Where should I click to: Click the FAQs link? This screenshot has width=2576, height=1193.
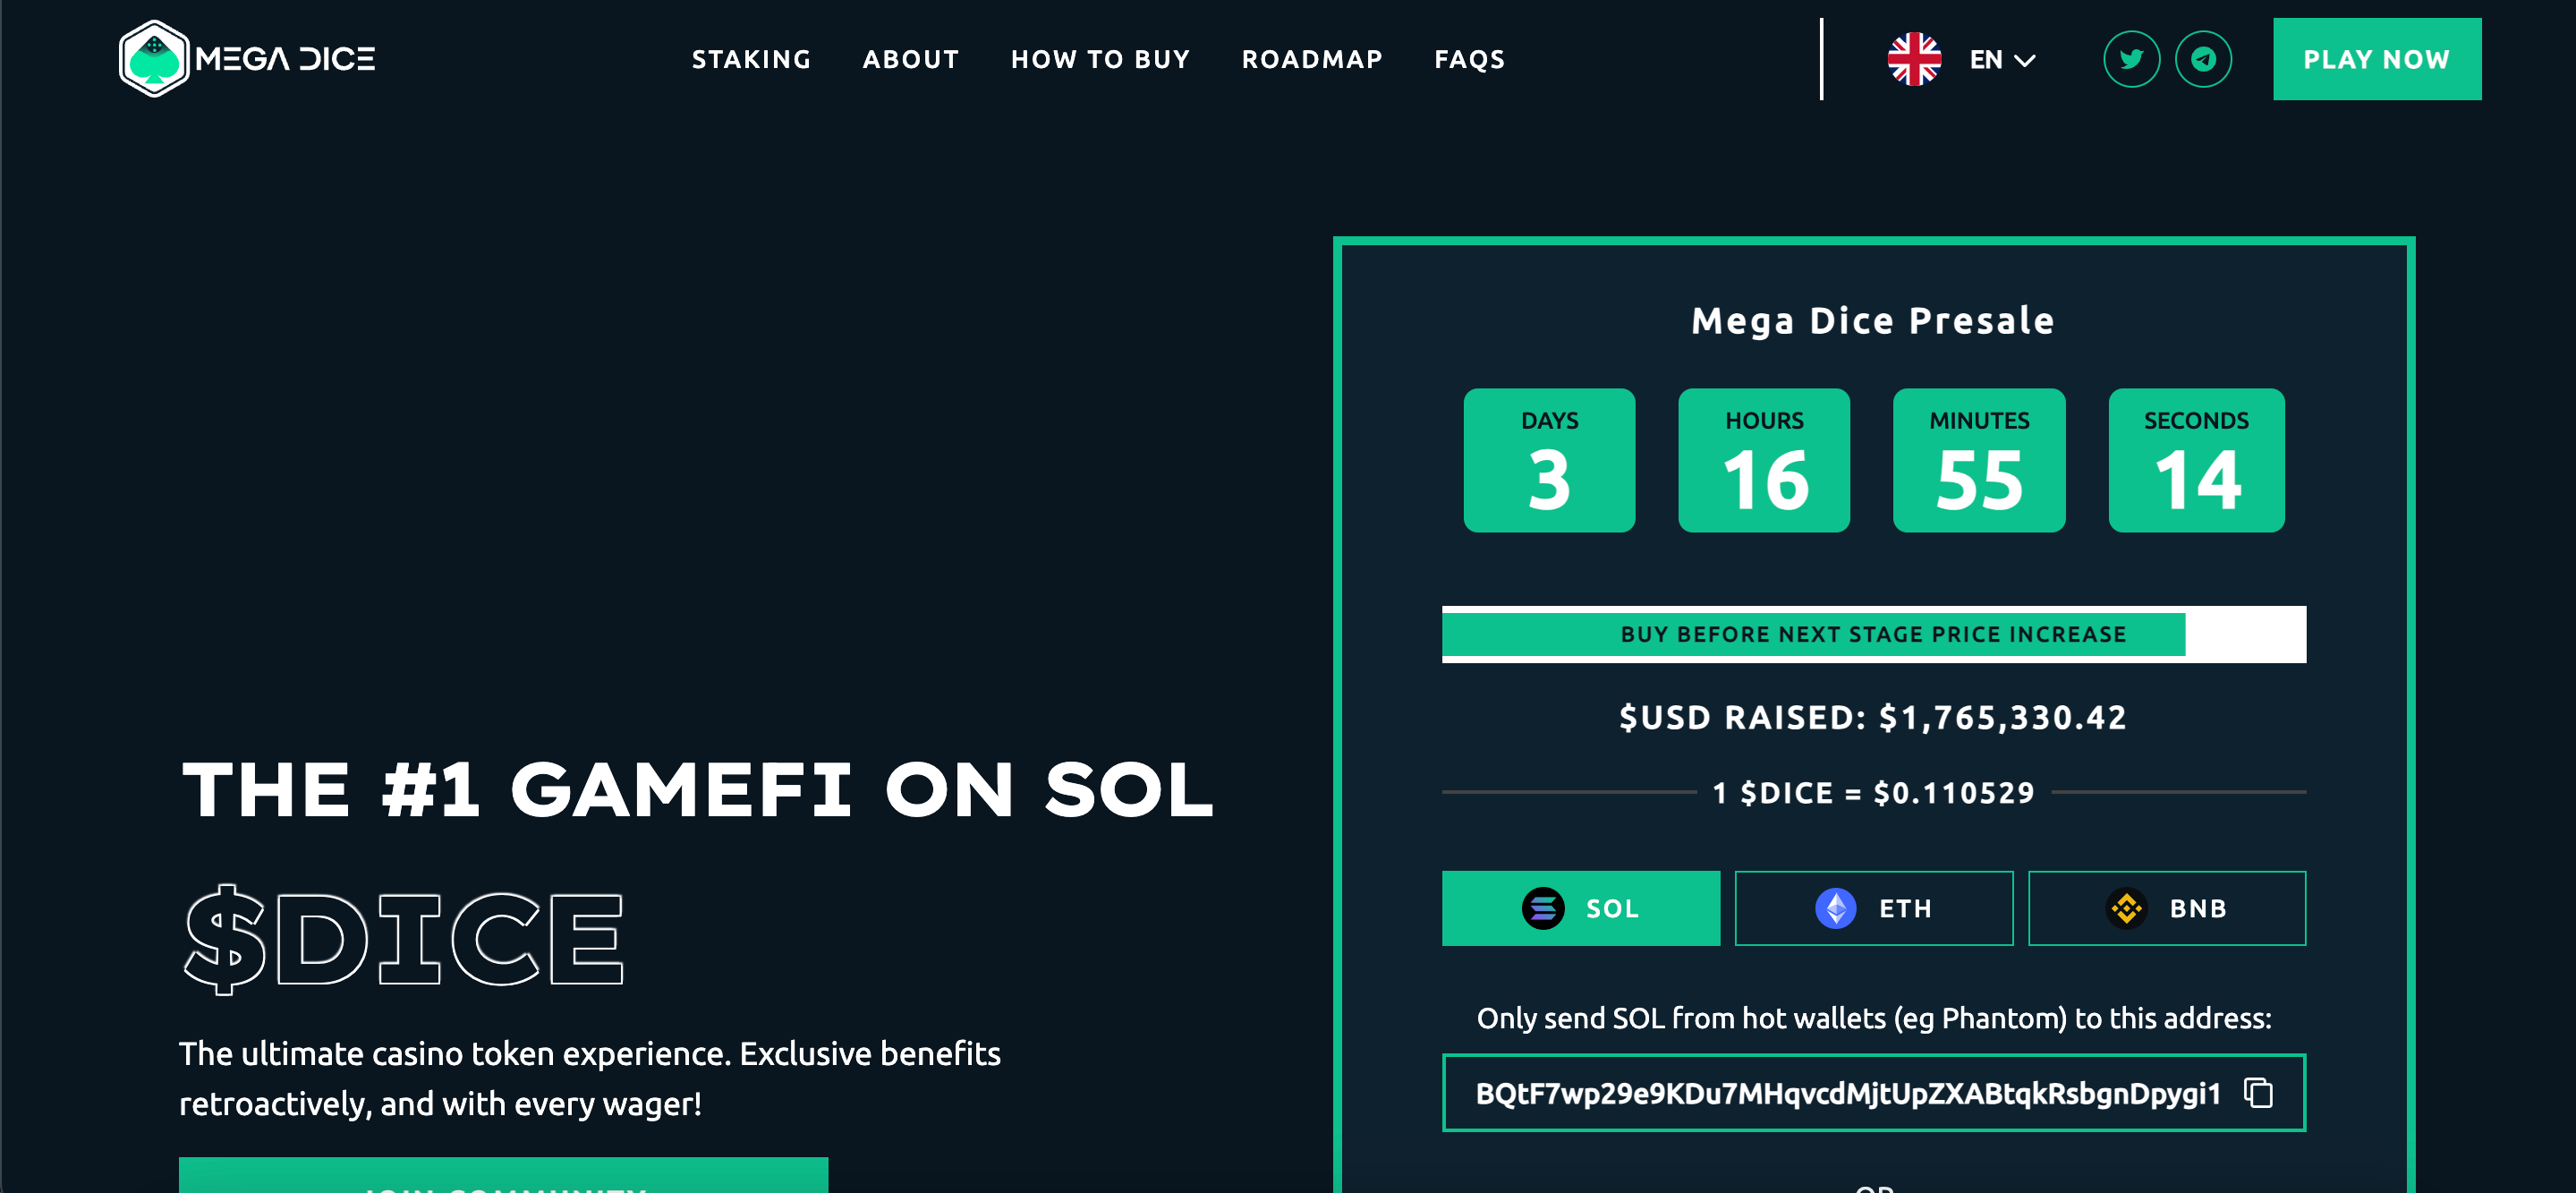click(1469, 60)
